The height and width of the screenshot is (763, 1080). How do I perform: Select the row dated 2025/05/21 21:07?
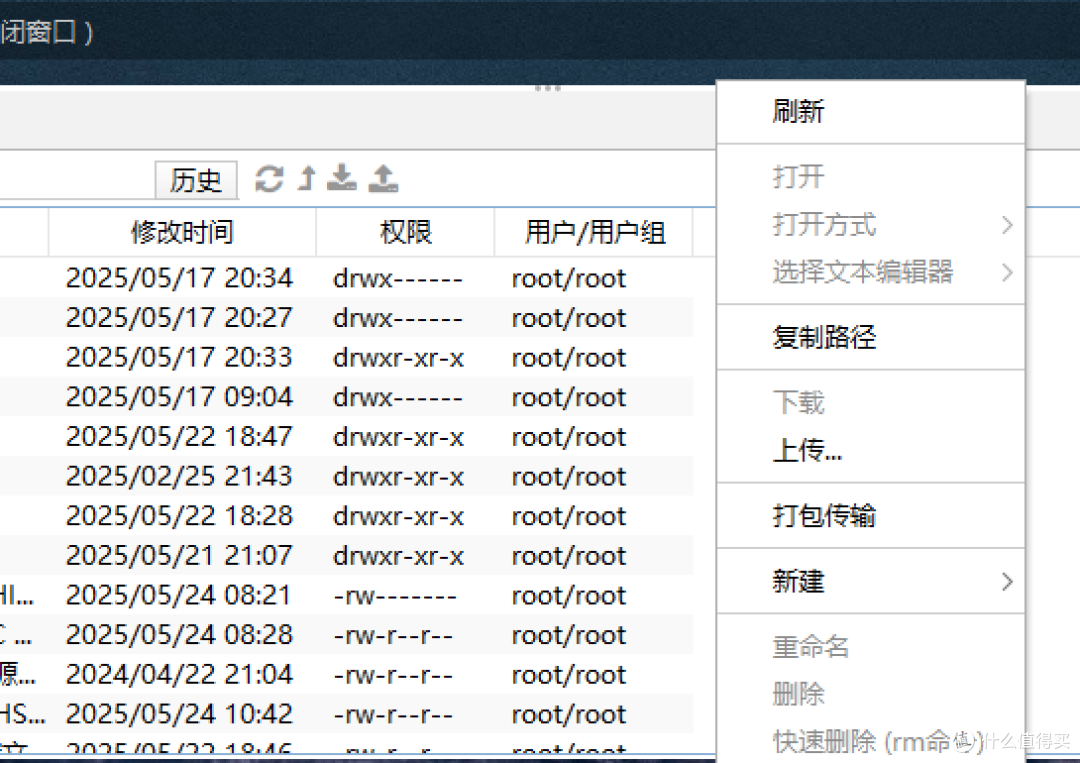[346, 556]
